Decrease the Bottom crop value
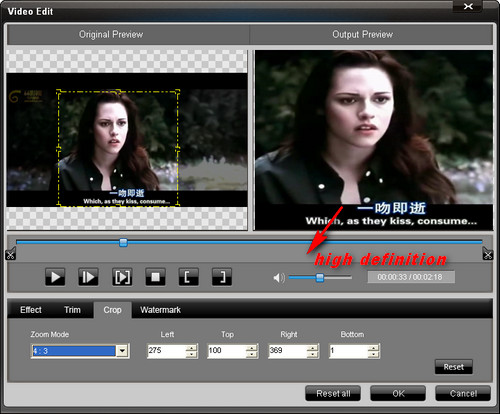This screenshot has width=500, height=414. coord(373,354)
